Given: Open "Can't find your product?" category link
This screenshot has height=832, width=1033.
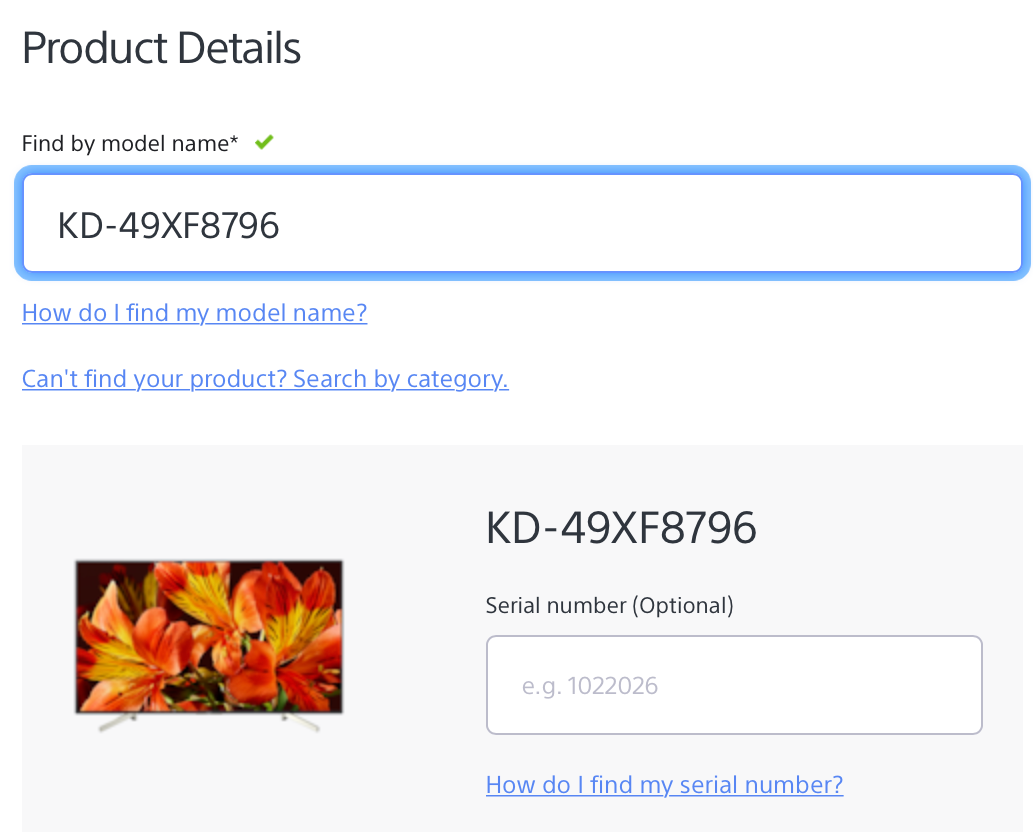Looking at the screenshot, I should click(265, 379).
